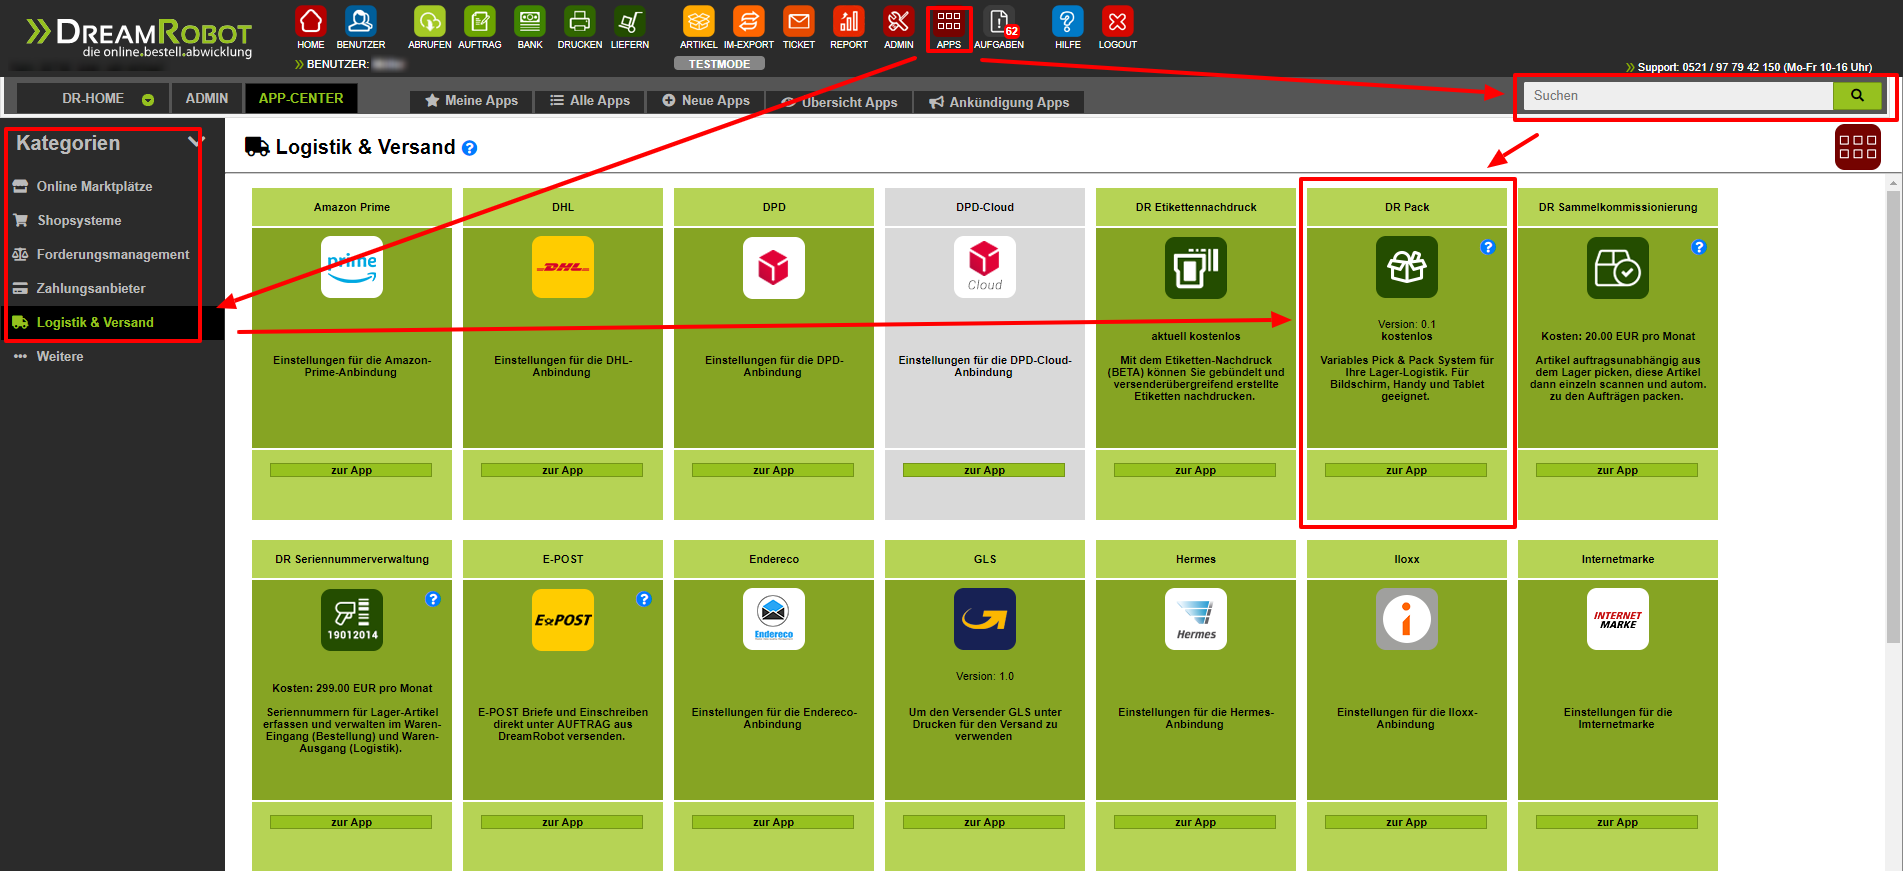This screenshot has height=871, width=1903.
Task: Switch to the Alle Apps tab
Action: coord(590,101)
